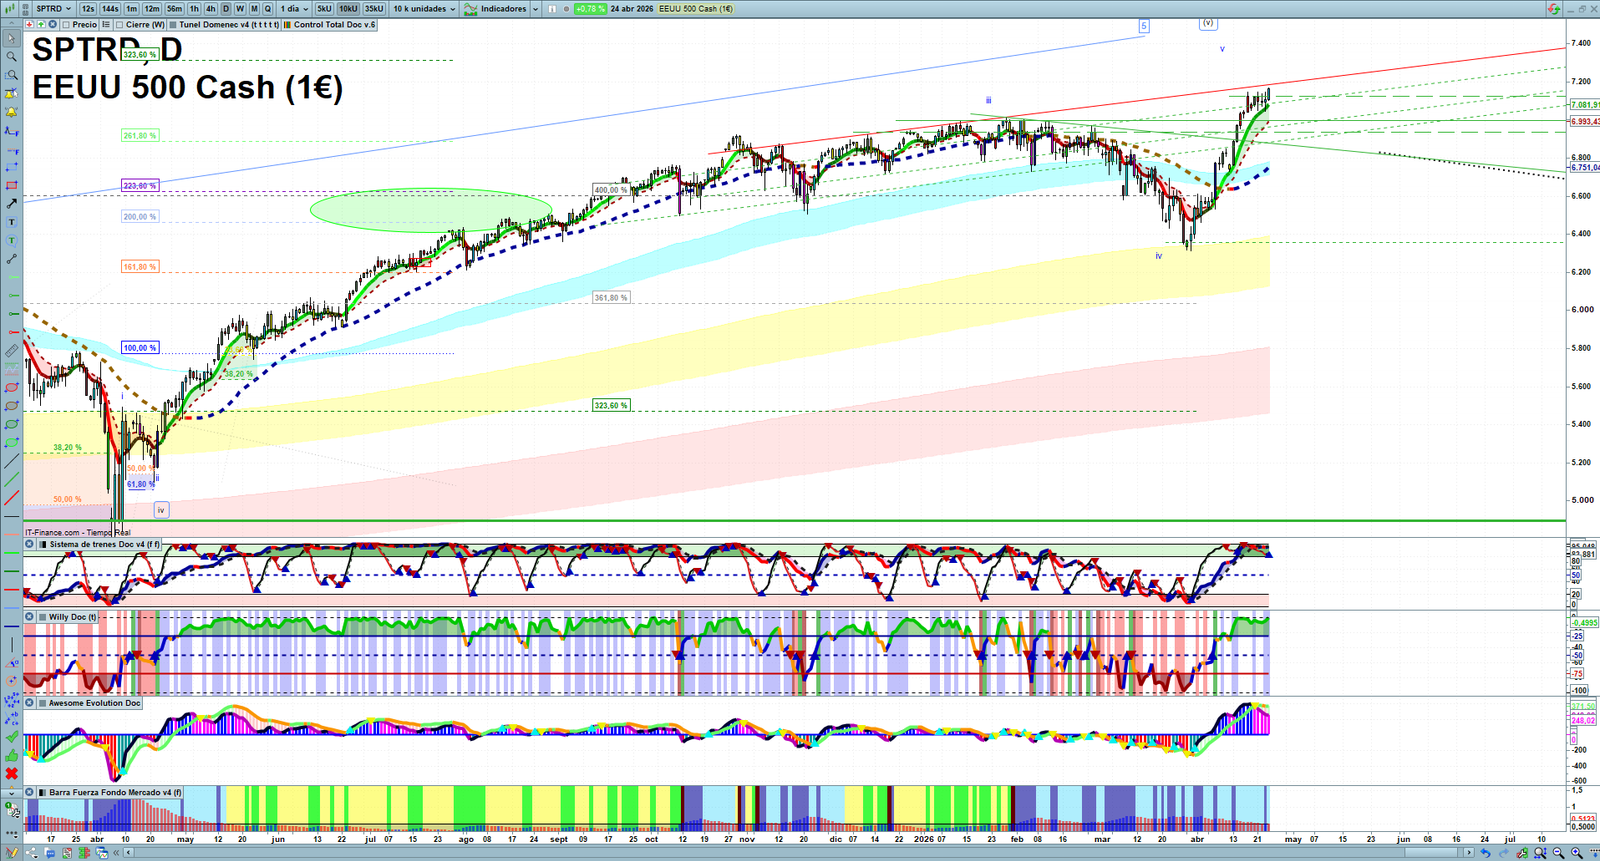Choose the ruler measurement tool
1600x861 pixels.
pos(12,351)
